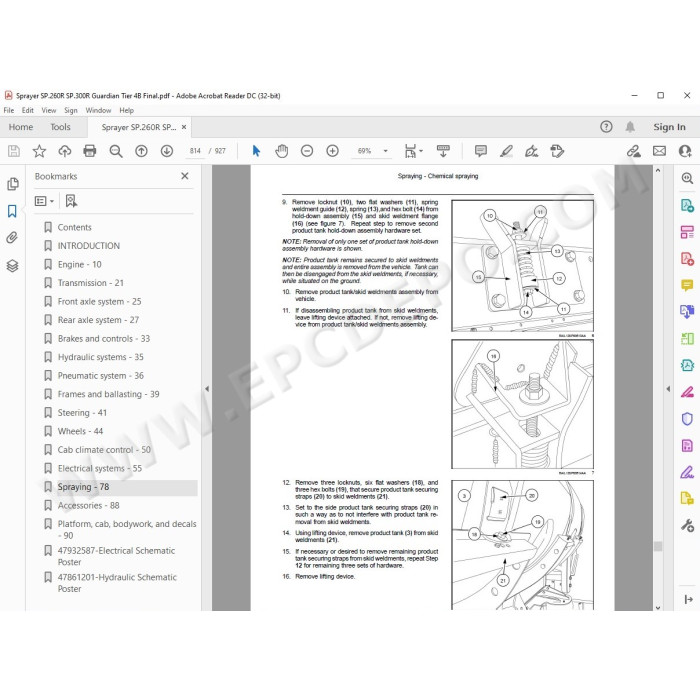Click the upload to cloud icon

(x=65, y=151)
